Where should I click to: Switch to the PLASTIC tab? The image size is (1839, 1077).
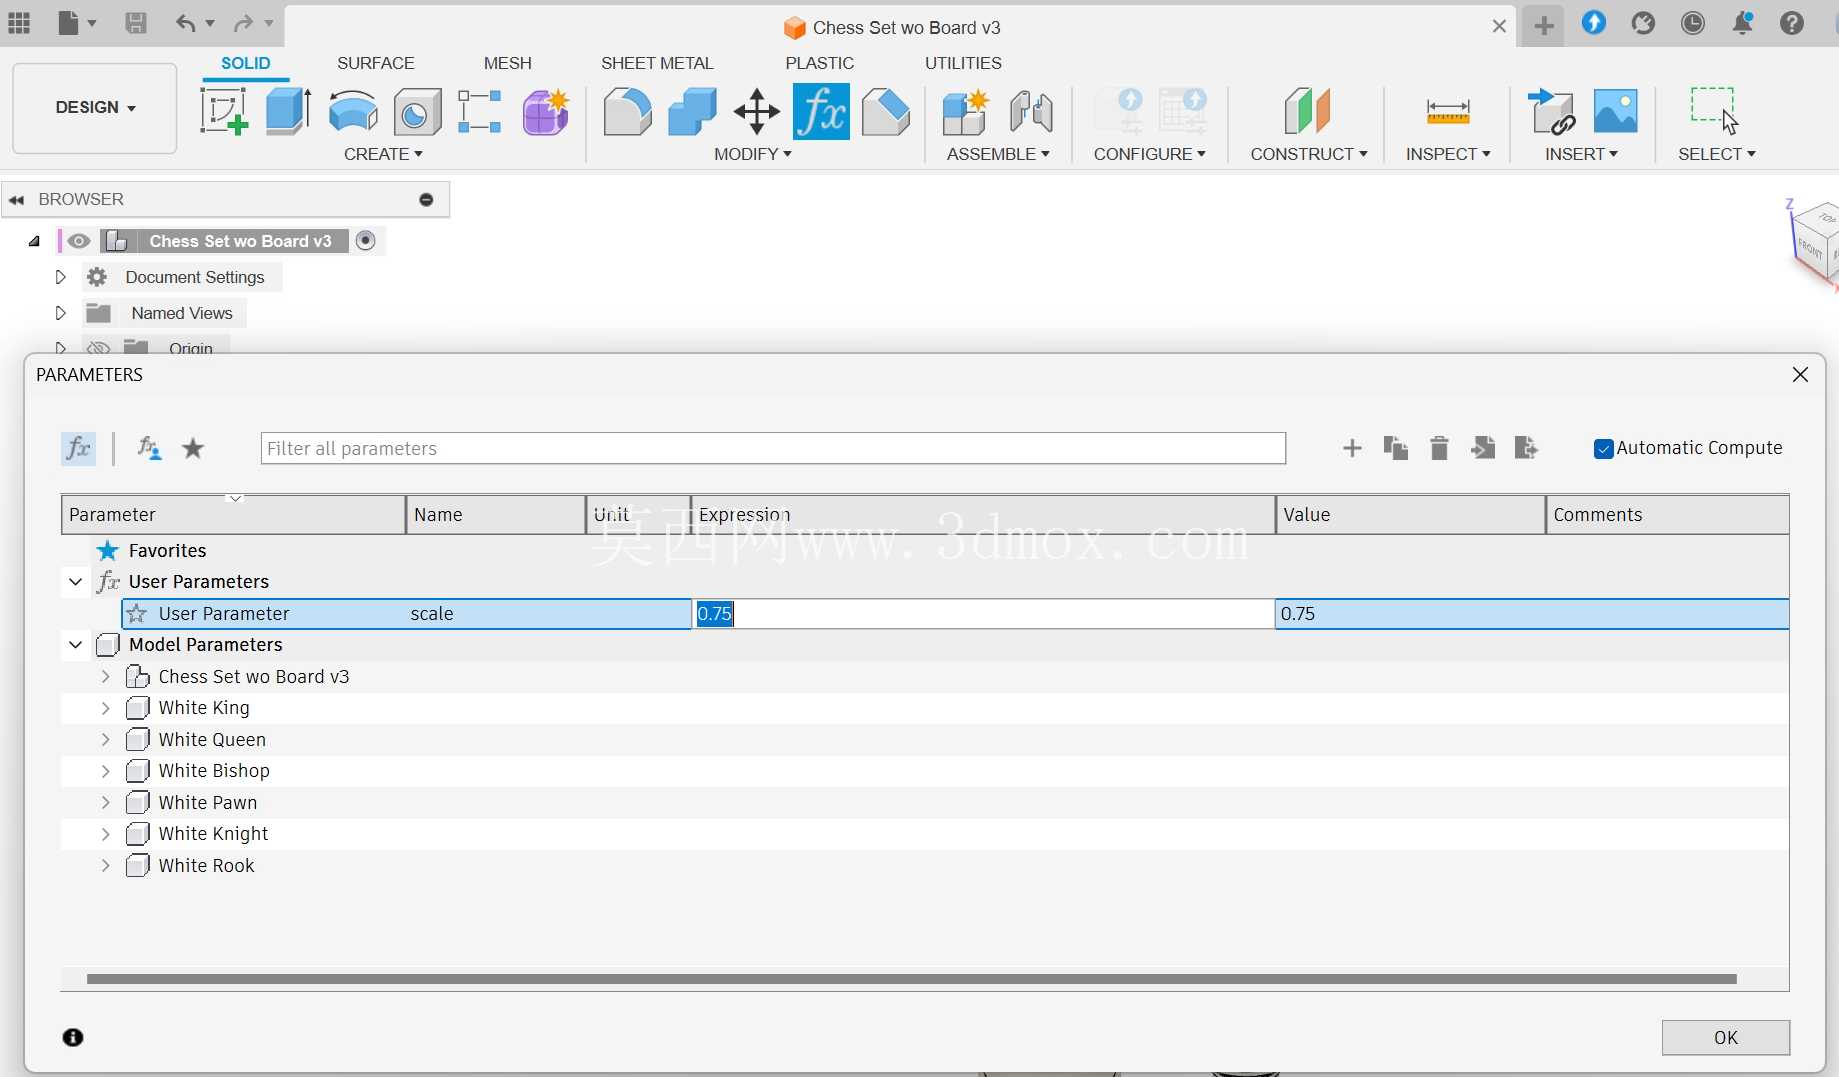(x=819, y=63)
